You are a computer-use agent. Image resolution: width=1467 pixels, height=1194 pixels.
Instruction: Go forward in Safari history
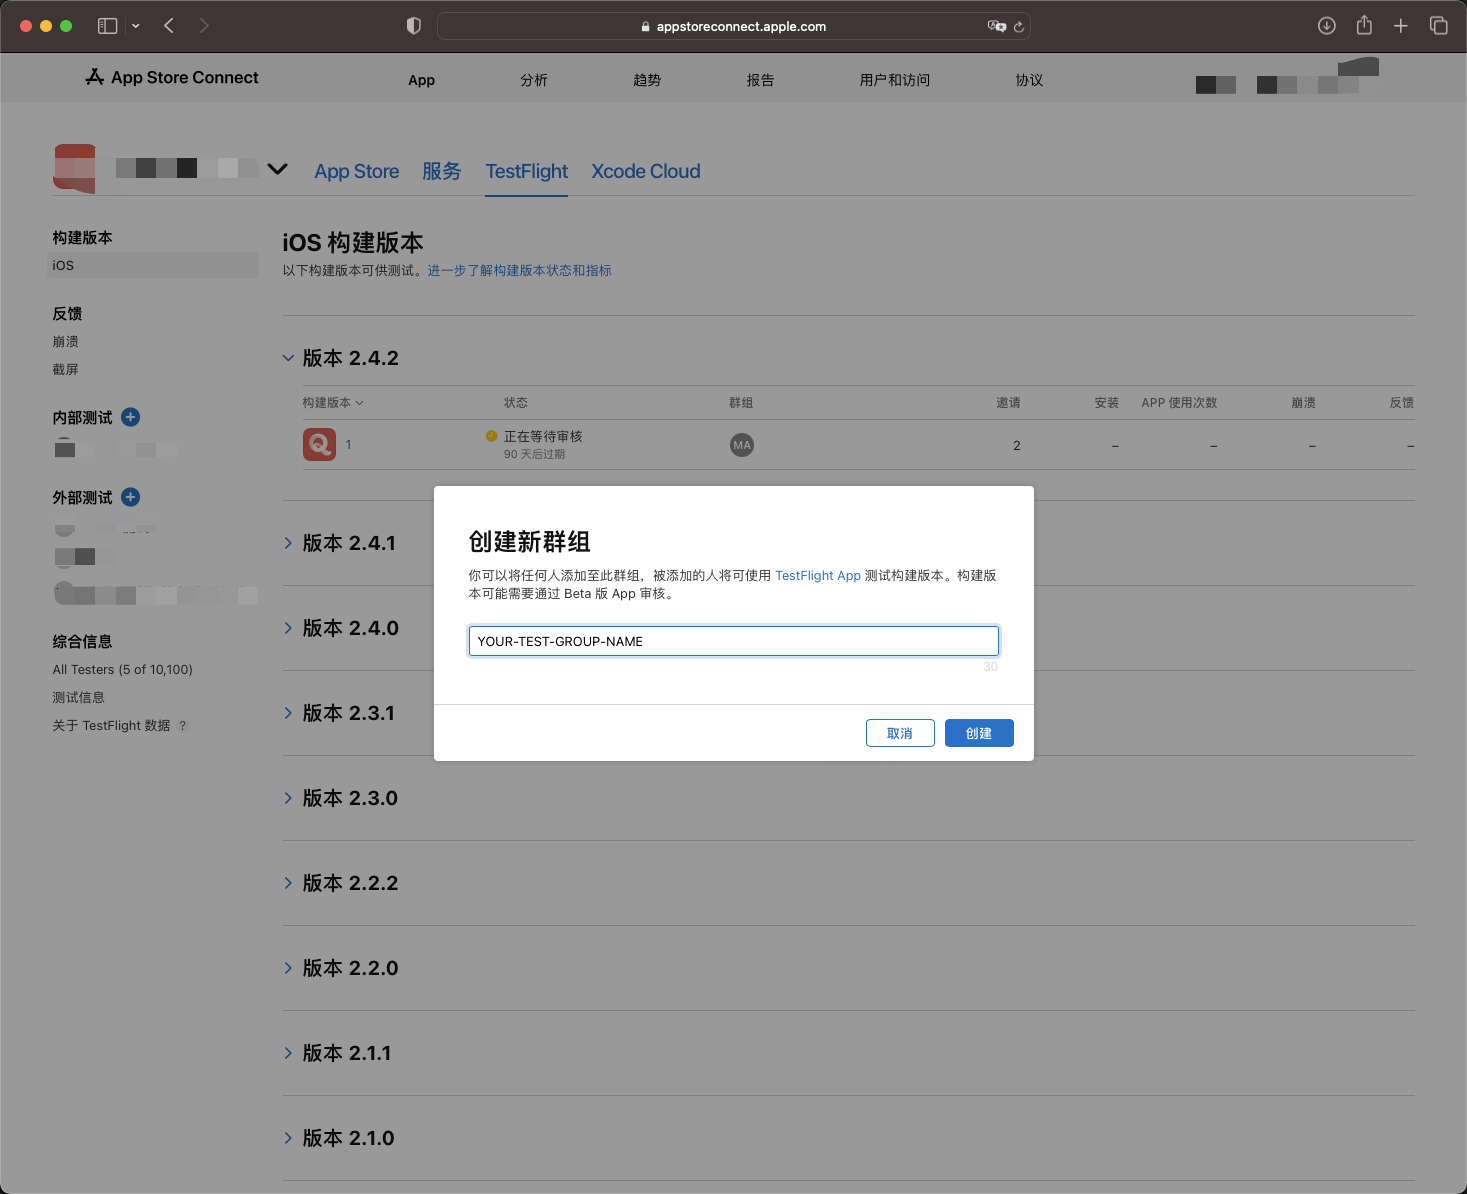[204, 26]
